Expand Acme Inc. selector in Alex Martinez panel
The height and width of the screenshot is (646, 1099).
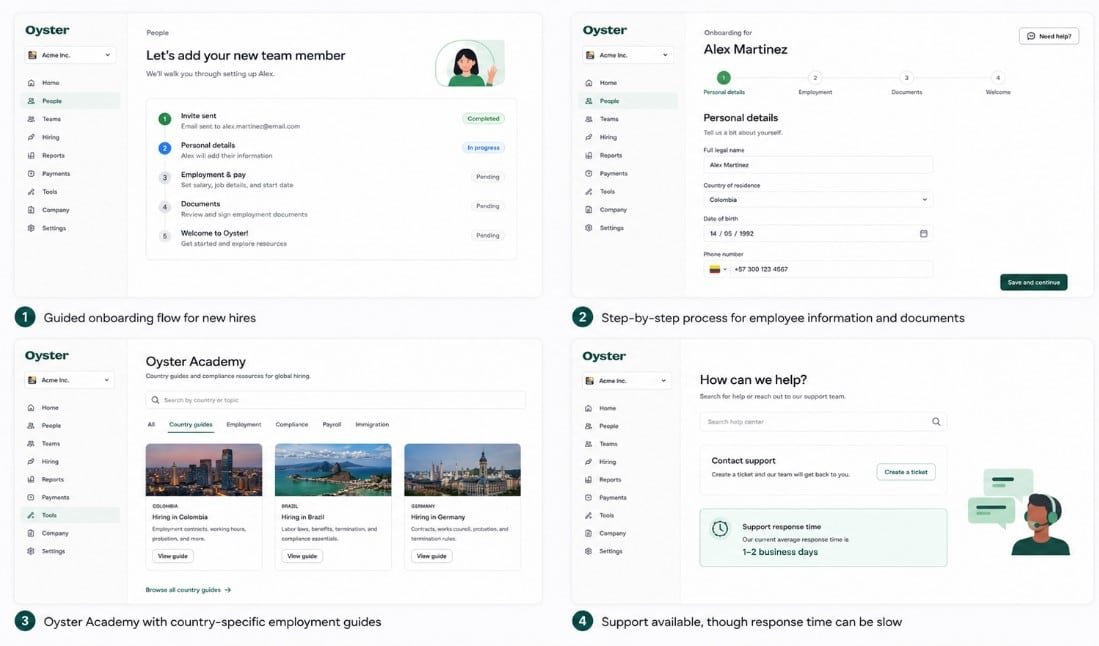click(x=627, y=55)
